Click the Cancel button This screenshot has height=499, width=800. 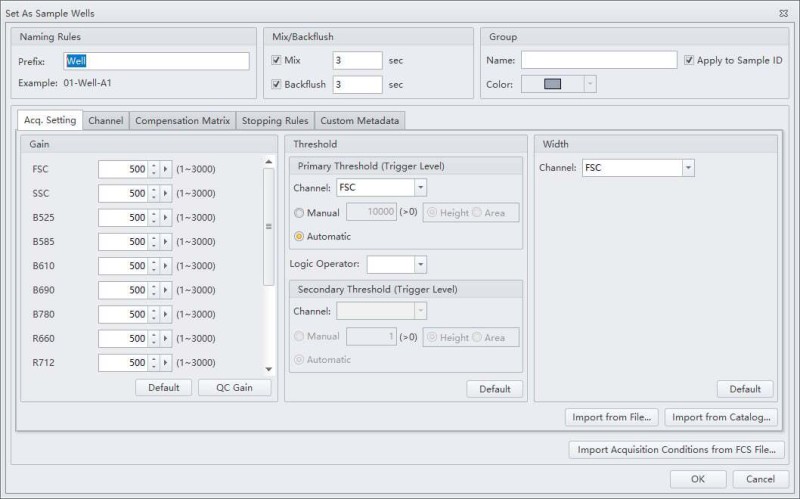click(760, 479)
